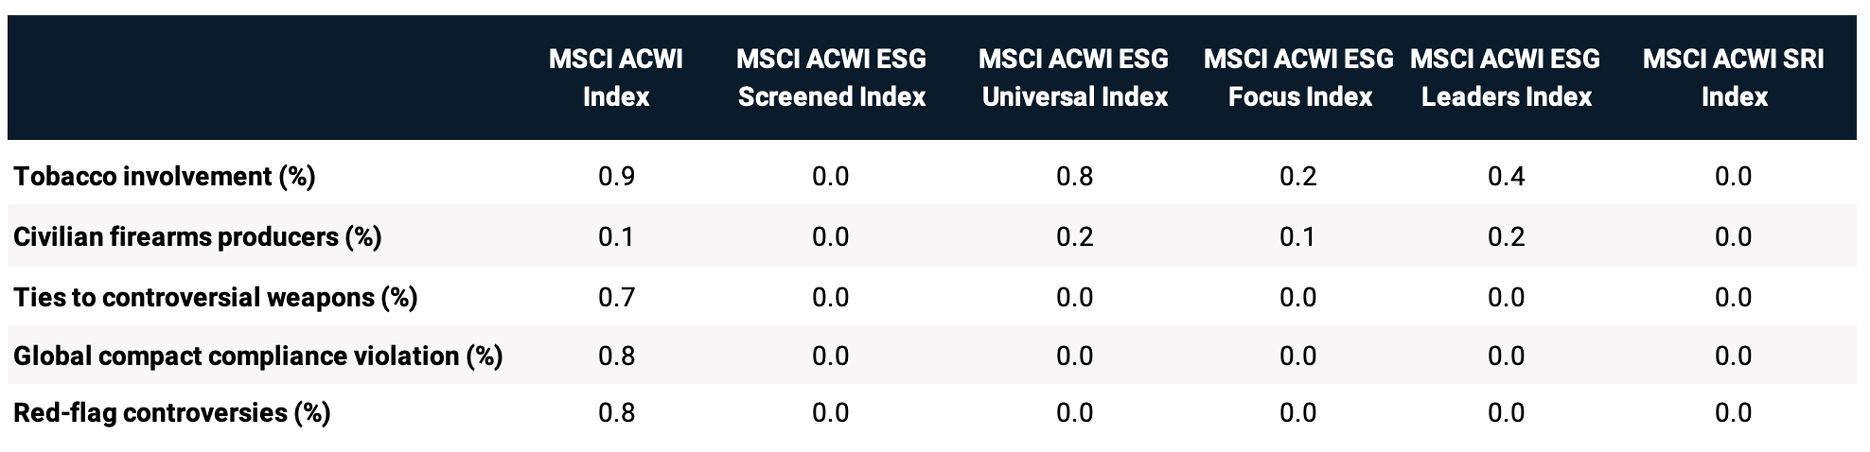
Task: Select Global compact compliance violation (%) row label
Action: click(x=257, y=356)
